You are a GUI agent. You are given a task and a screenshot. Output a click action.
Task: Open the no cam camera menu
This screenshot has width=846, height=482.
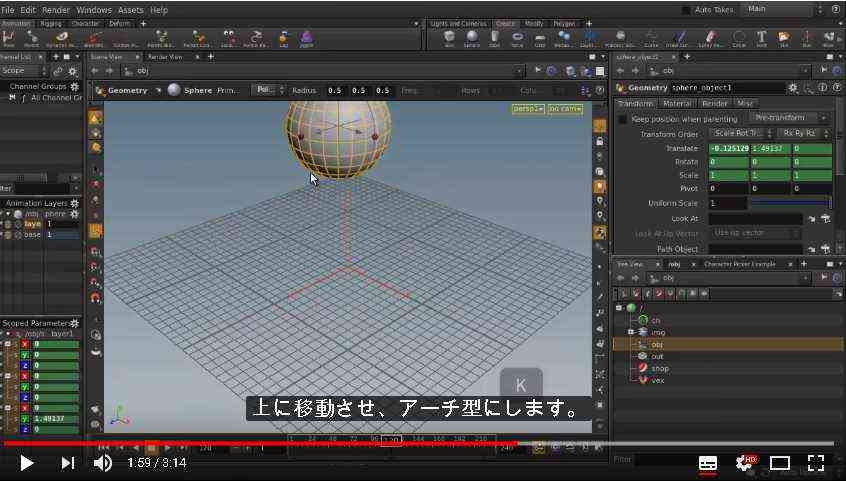click(565, 109)
